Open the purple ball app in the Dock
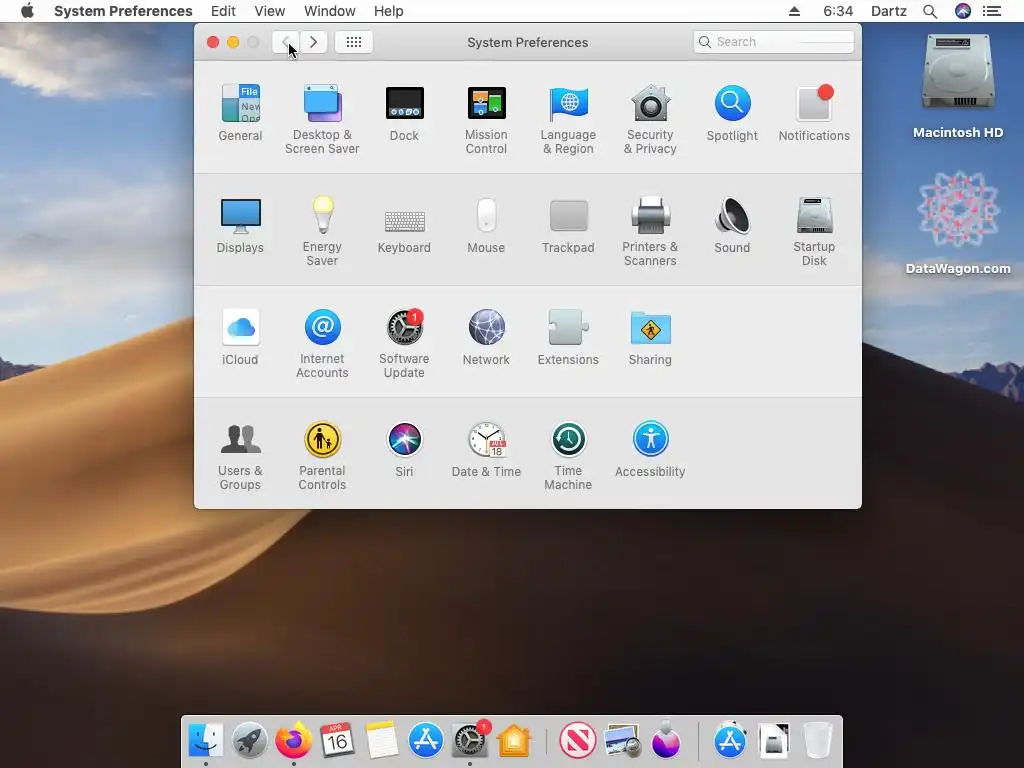 coord(665,741)
